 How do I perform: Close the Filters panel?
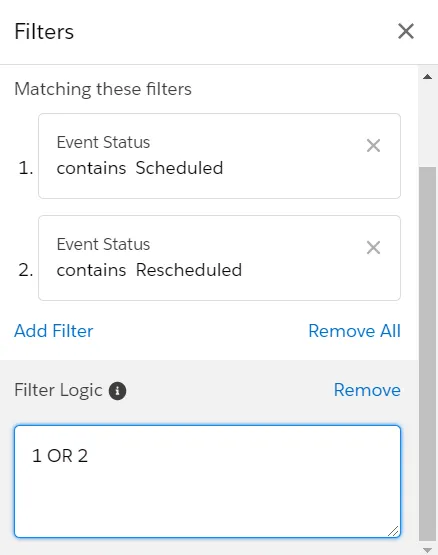click(x=406, y=32)
